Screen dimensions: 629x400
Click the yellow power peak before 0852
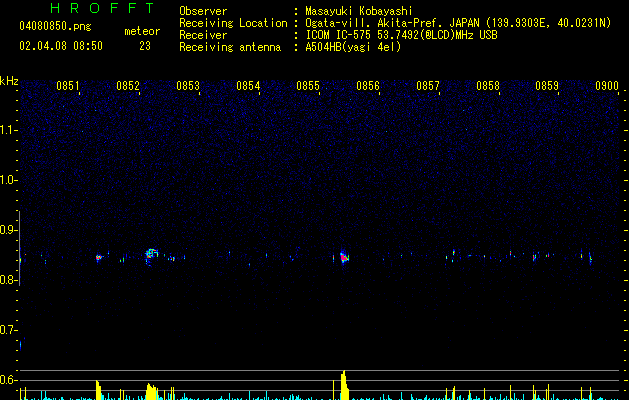point(99,390)
